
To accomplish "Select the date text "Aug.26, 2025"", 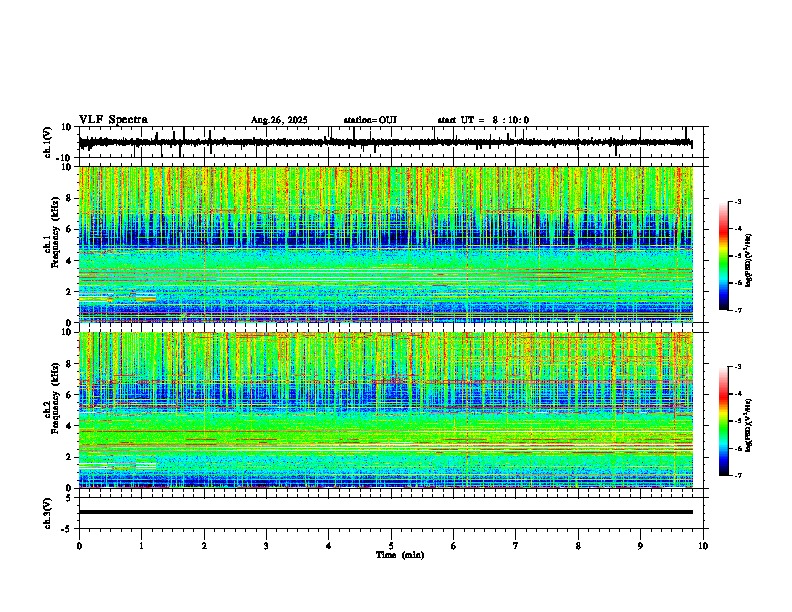I will 279,120.
